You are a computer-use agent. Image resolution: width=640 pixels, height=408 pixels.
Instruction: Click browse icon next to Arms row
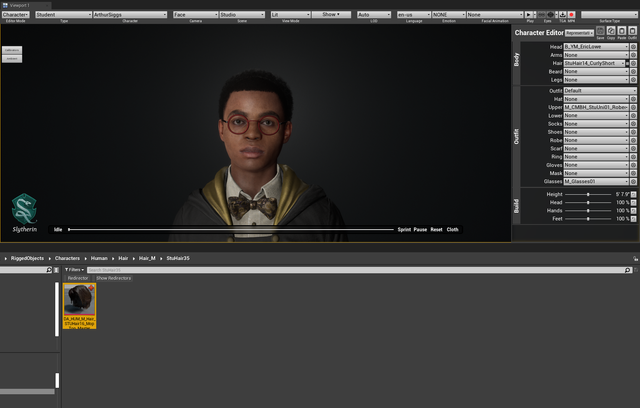(633, 55)
